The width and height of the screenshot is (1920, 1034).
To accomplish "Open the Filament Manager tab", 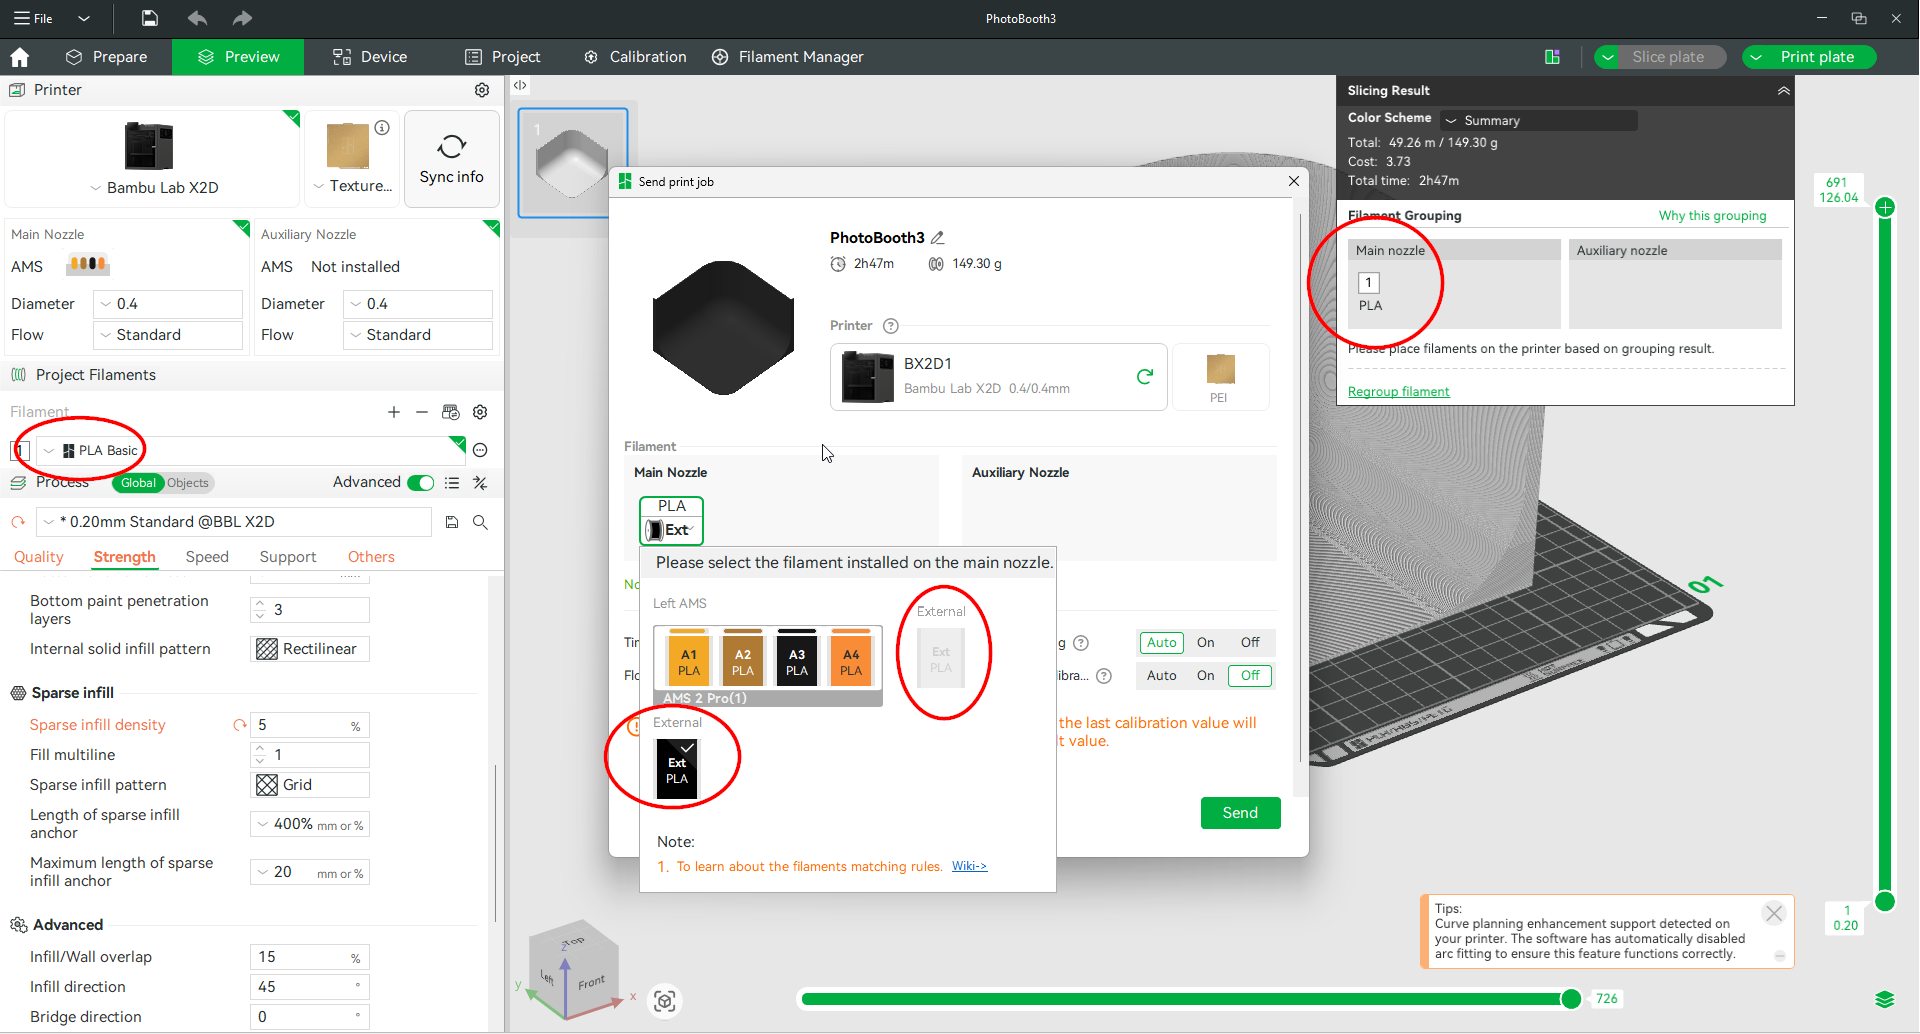I will pyautogui.click(x=787, y=57).
